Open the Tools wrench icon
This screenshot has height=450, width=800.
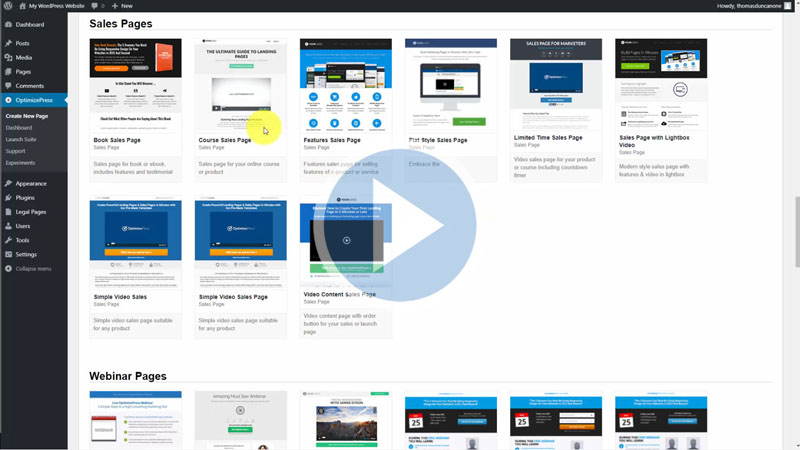click(x=8, y=240)
